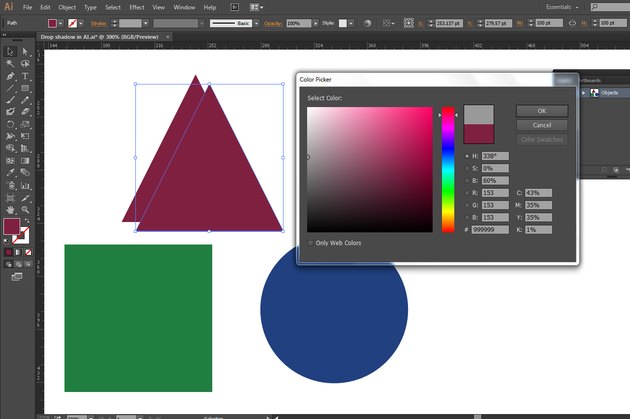The image size is (630, 419).
Task: Open the graphic Style dropdown
Action: 351,23
